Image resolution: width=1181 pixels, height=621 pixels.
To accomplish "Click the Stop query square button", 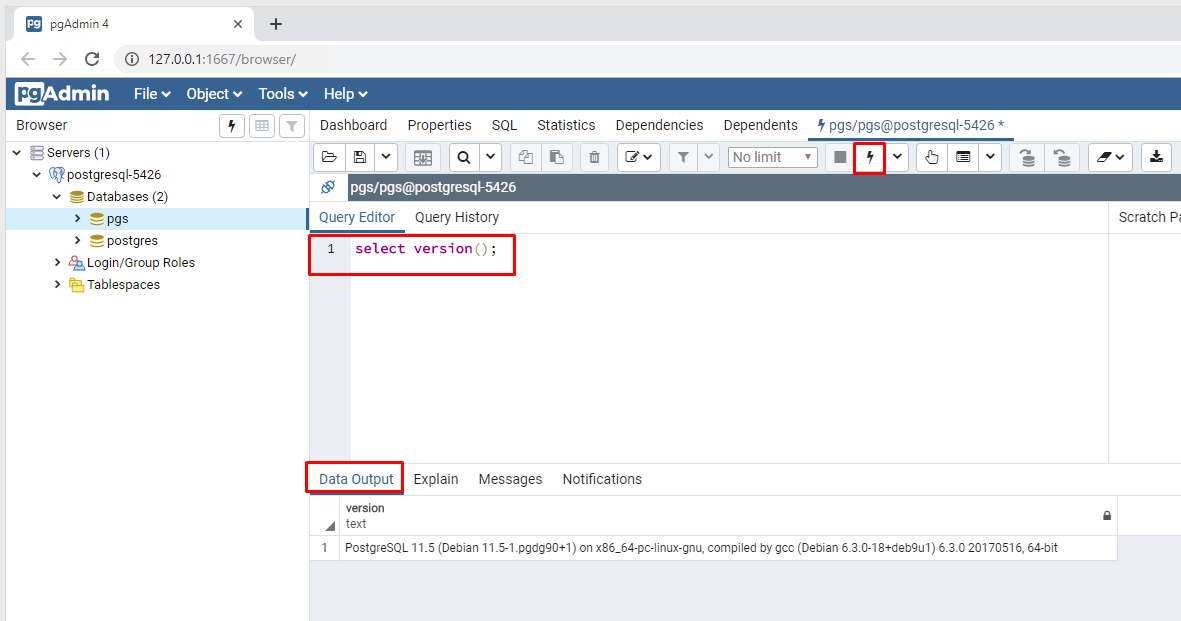I will pyautogui.click(x=840, y=157).
